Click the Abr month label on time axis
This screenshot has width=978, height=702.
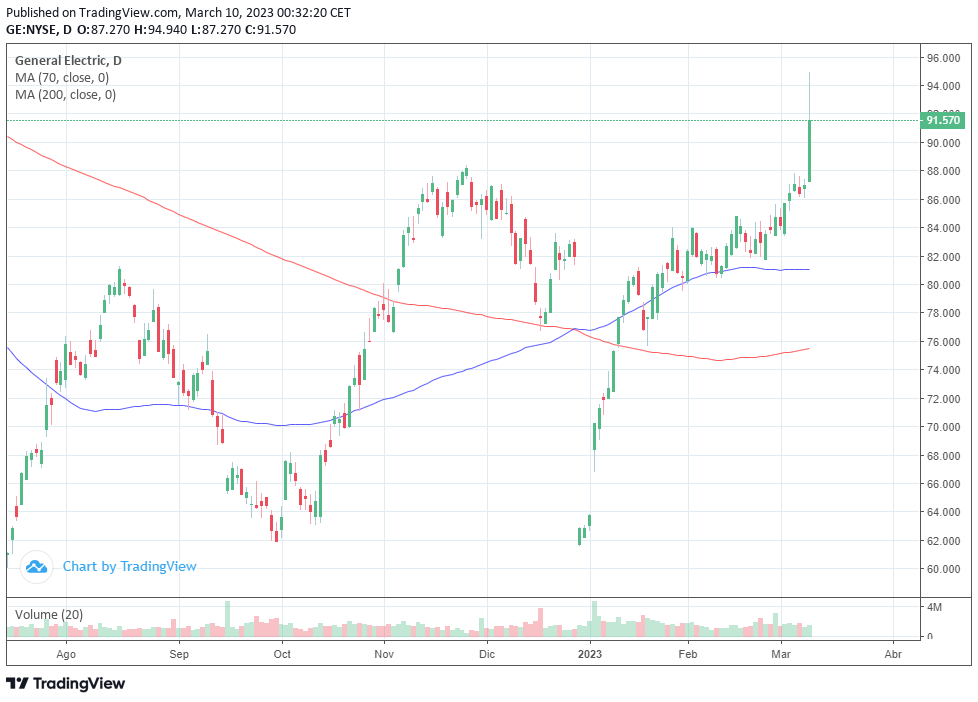coord(893,655)
